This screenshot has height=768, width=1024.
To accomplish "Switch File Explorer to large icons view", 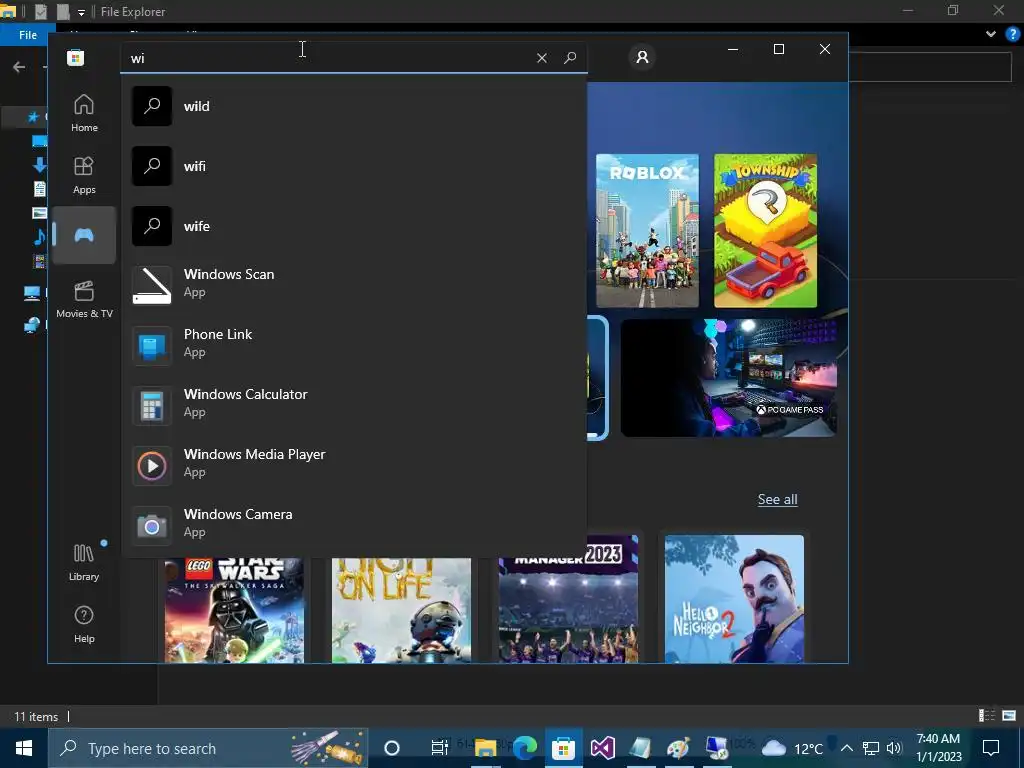I will tap(1009, 716).
